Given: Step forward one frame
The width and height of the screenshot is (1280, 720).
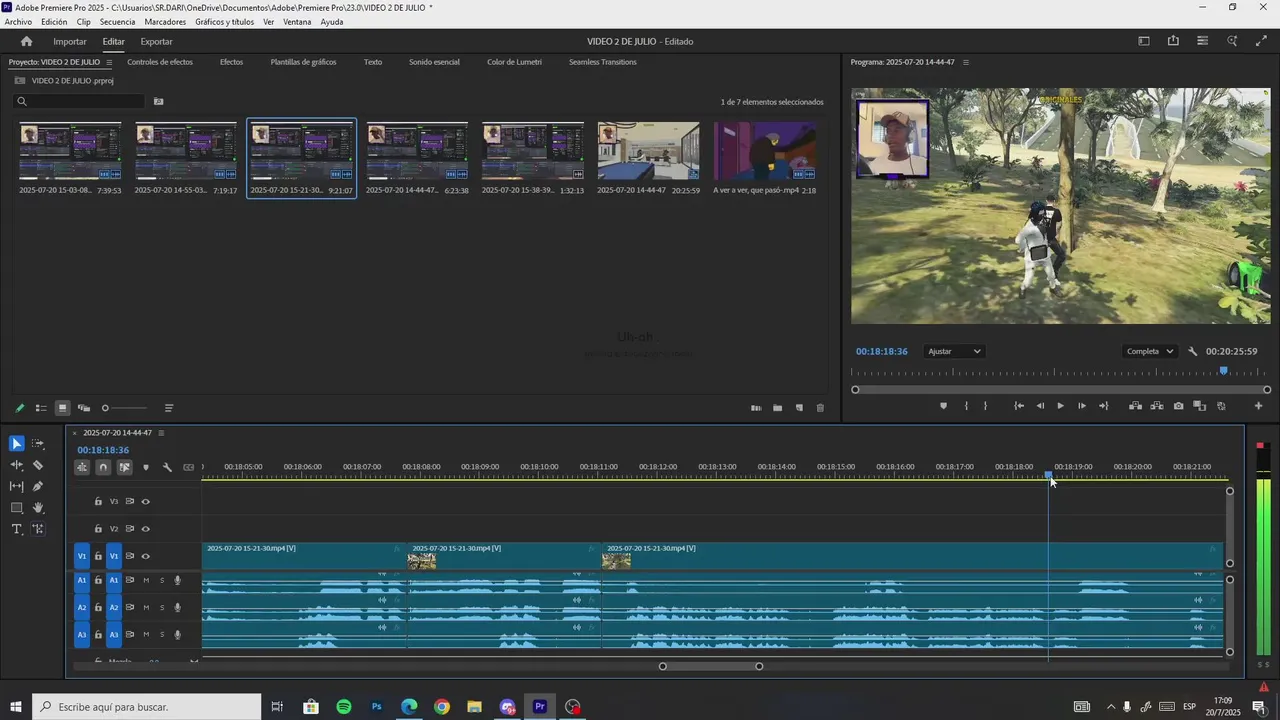Looking at the screenshot, I should click(x=1082, y=406).
